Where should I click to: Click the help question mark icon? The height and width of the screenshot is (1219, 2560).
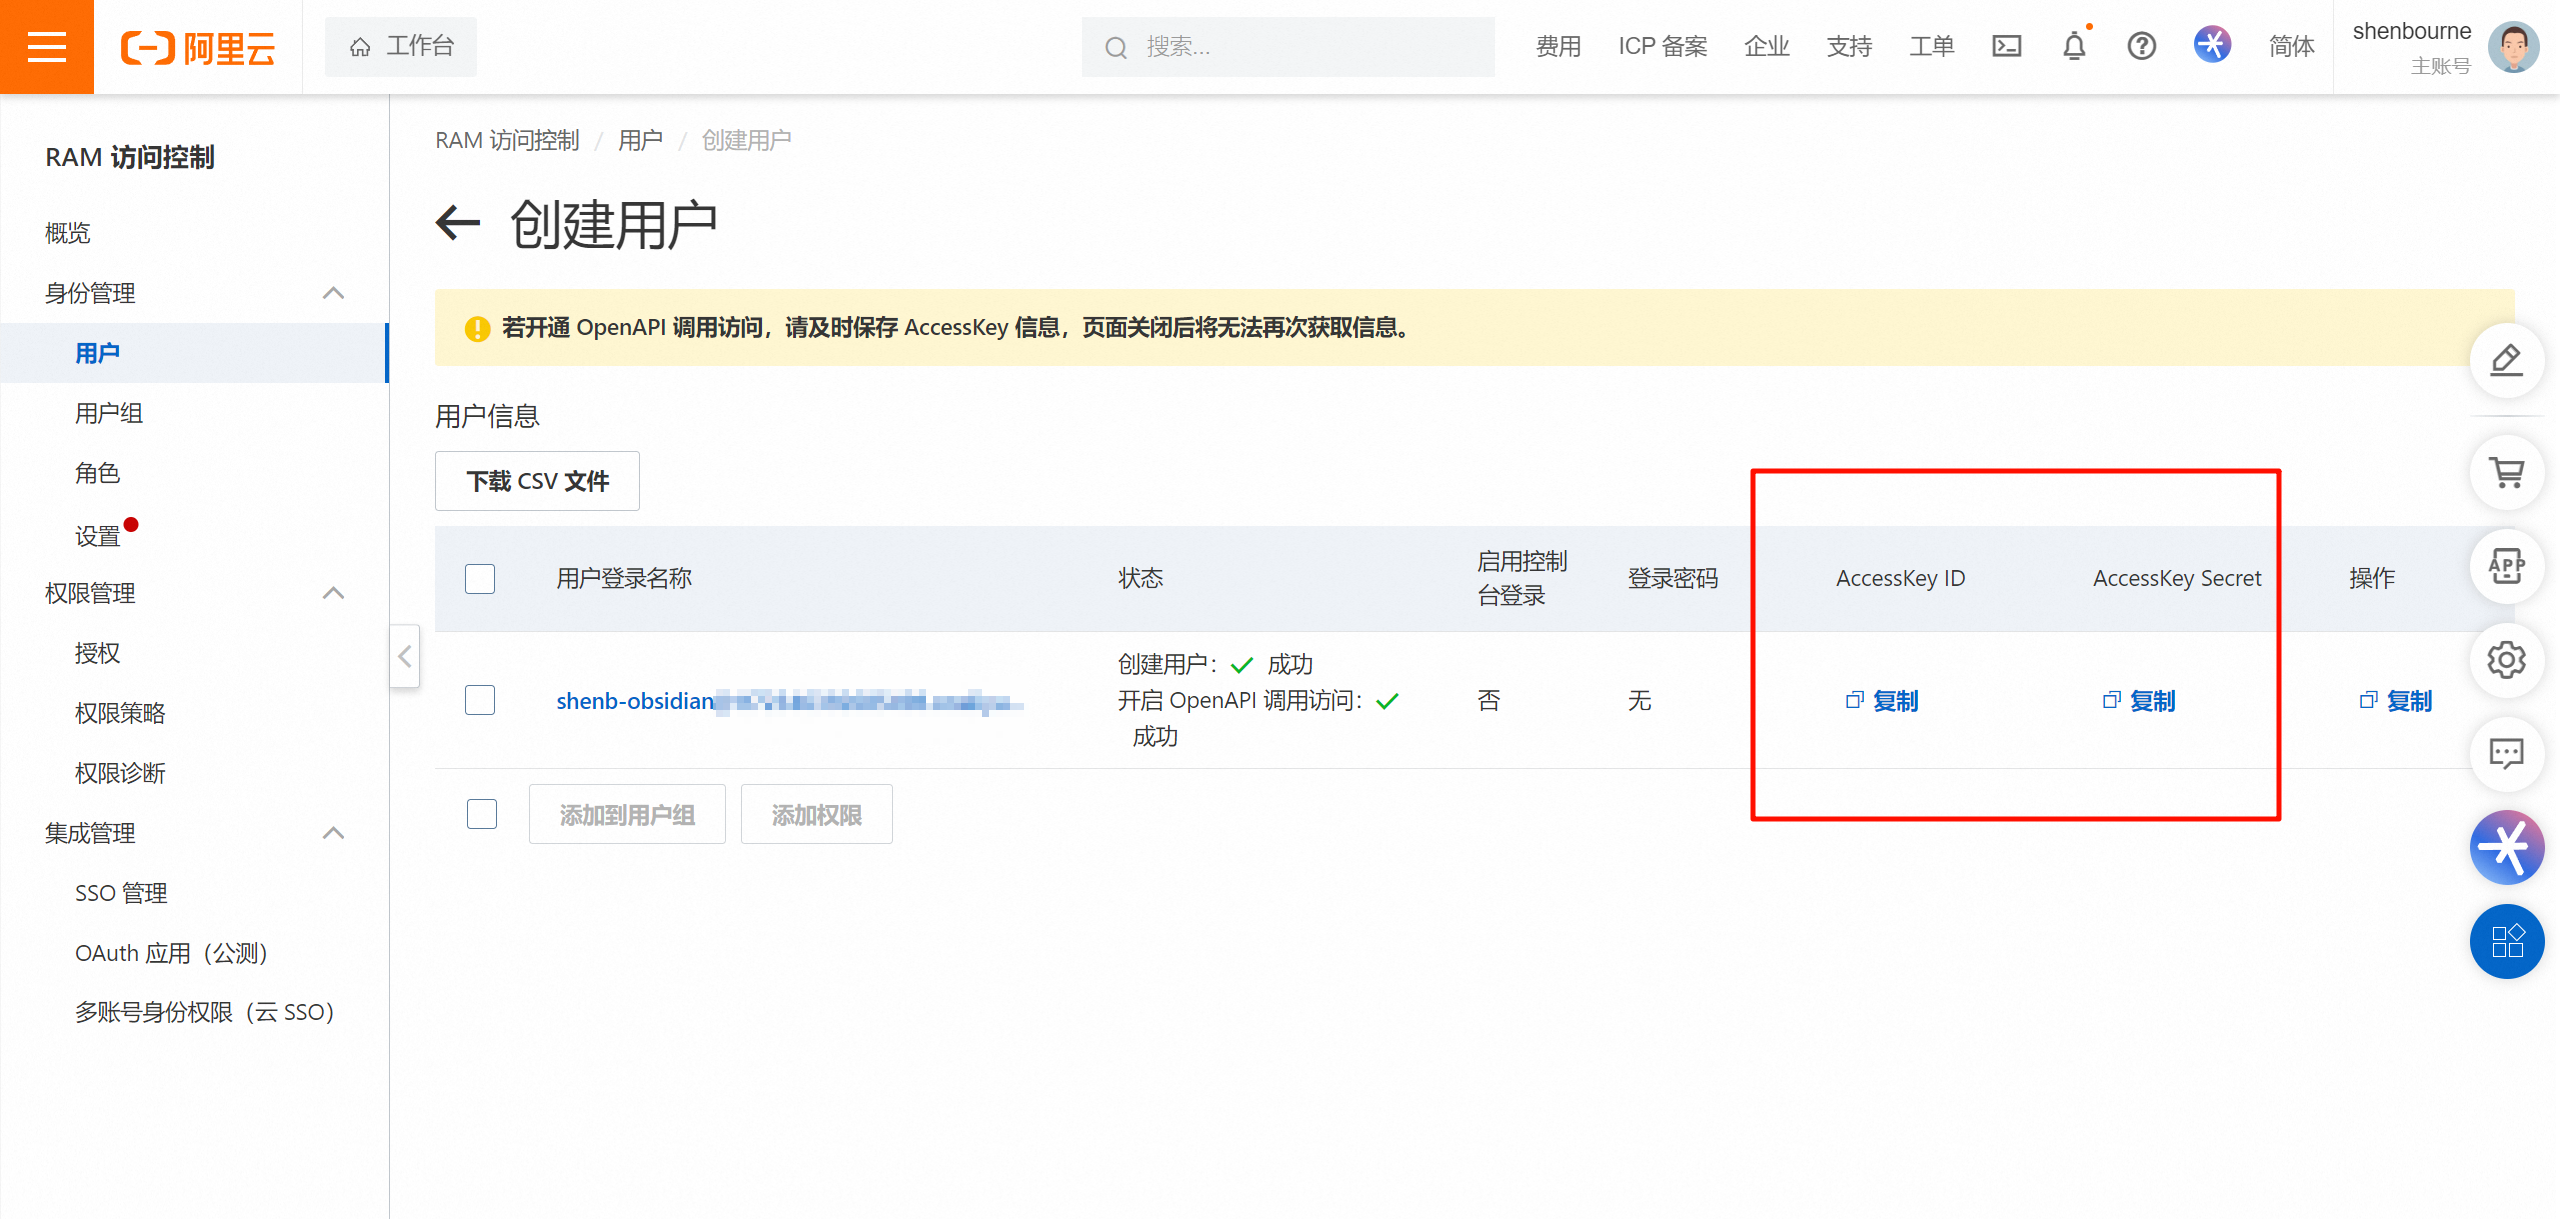click(x=2141, y=46)
